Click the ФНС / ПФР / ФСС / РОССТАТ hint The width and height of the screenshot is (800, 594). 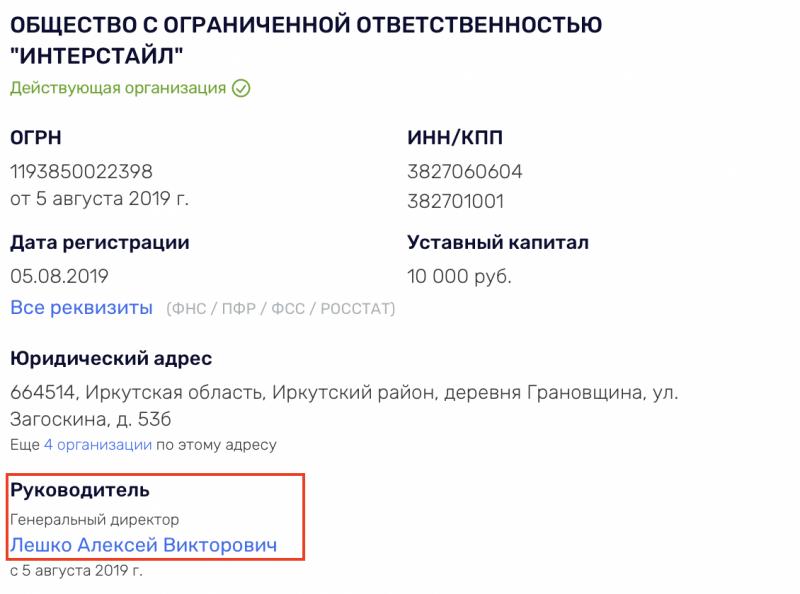tap(281, 309)
